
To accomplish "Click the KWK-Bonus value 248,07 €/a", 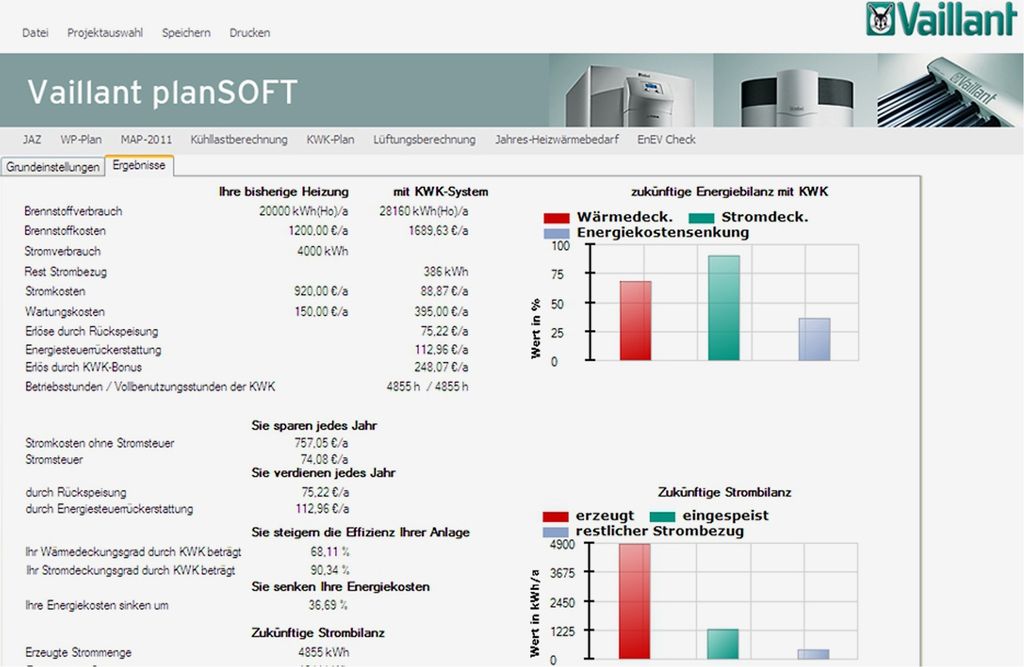I will (441, 368).
